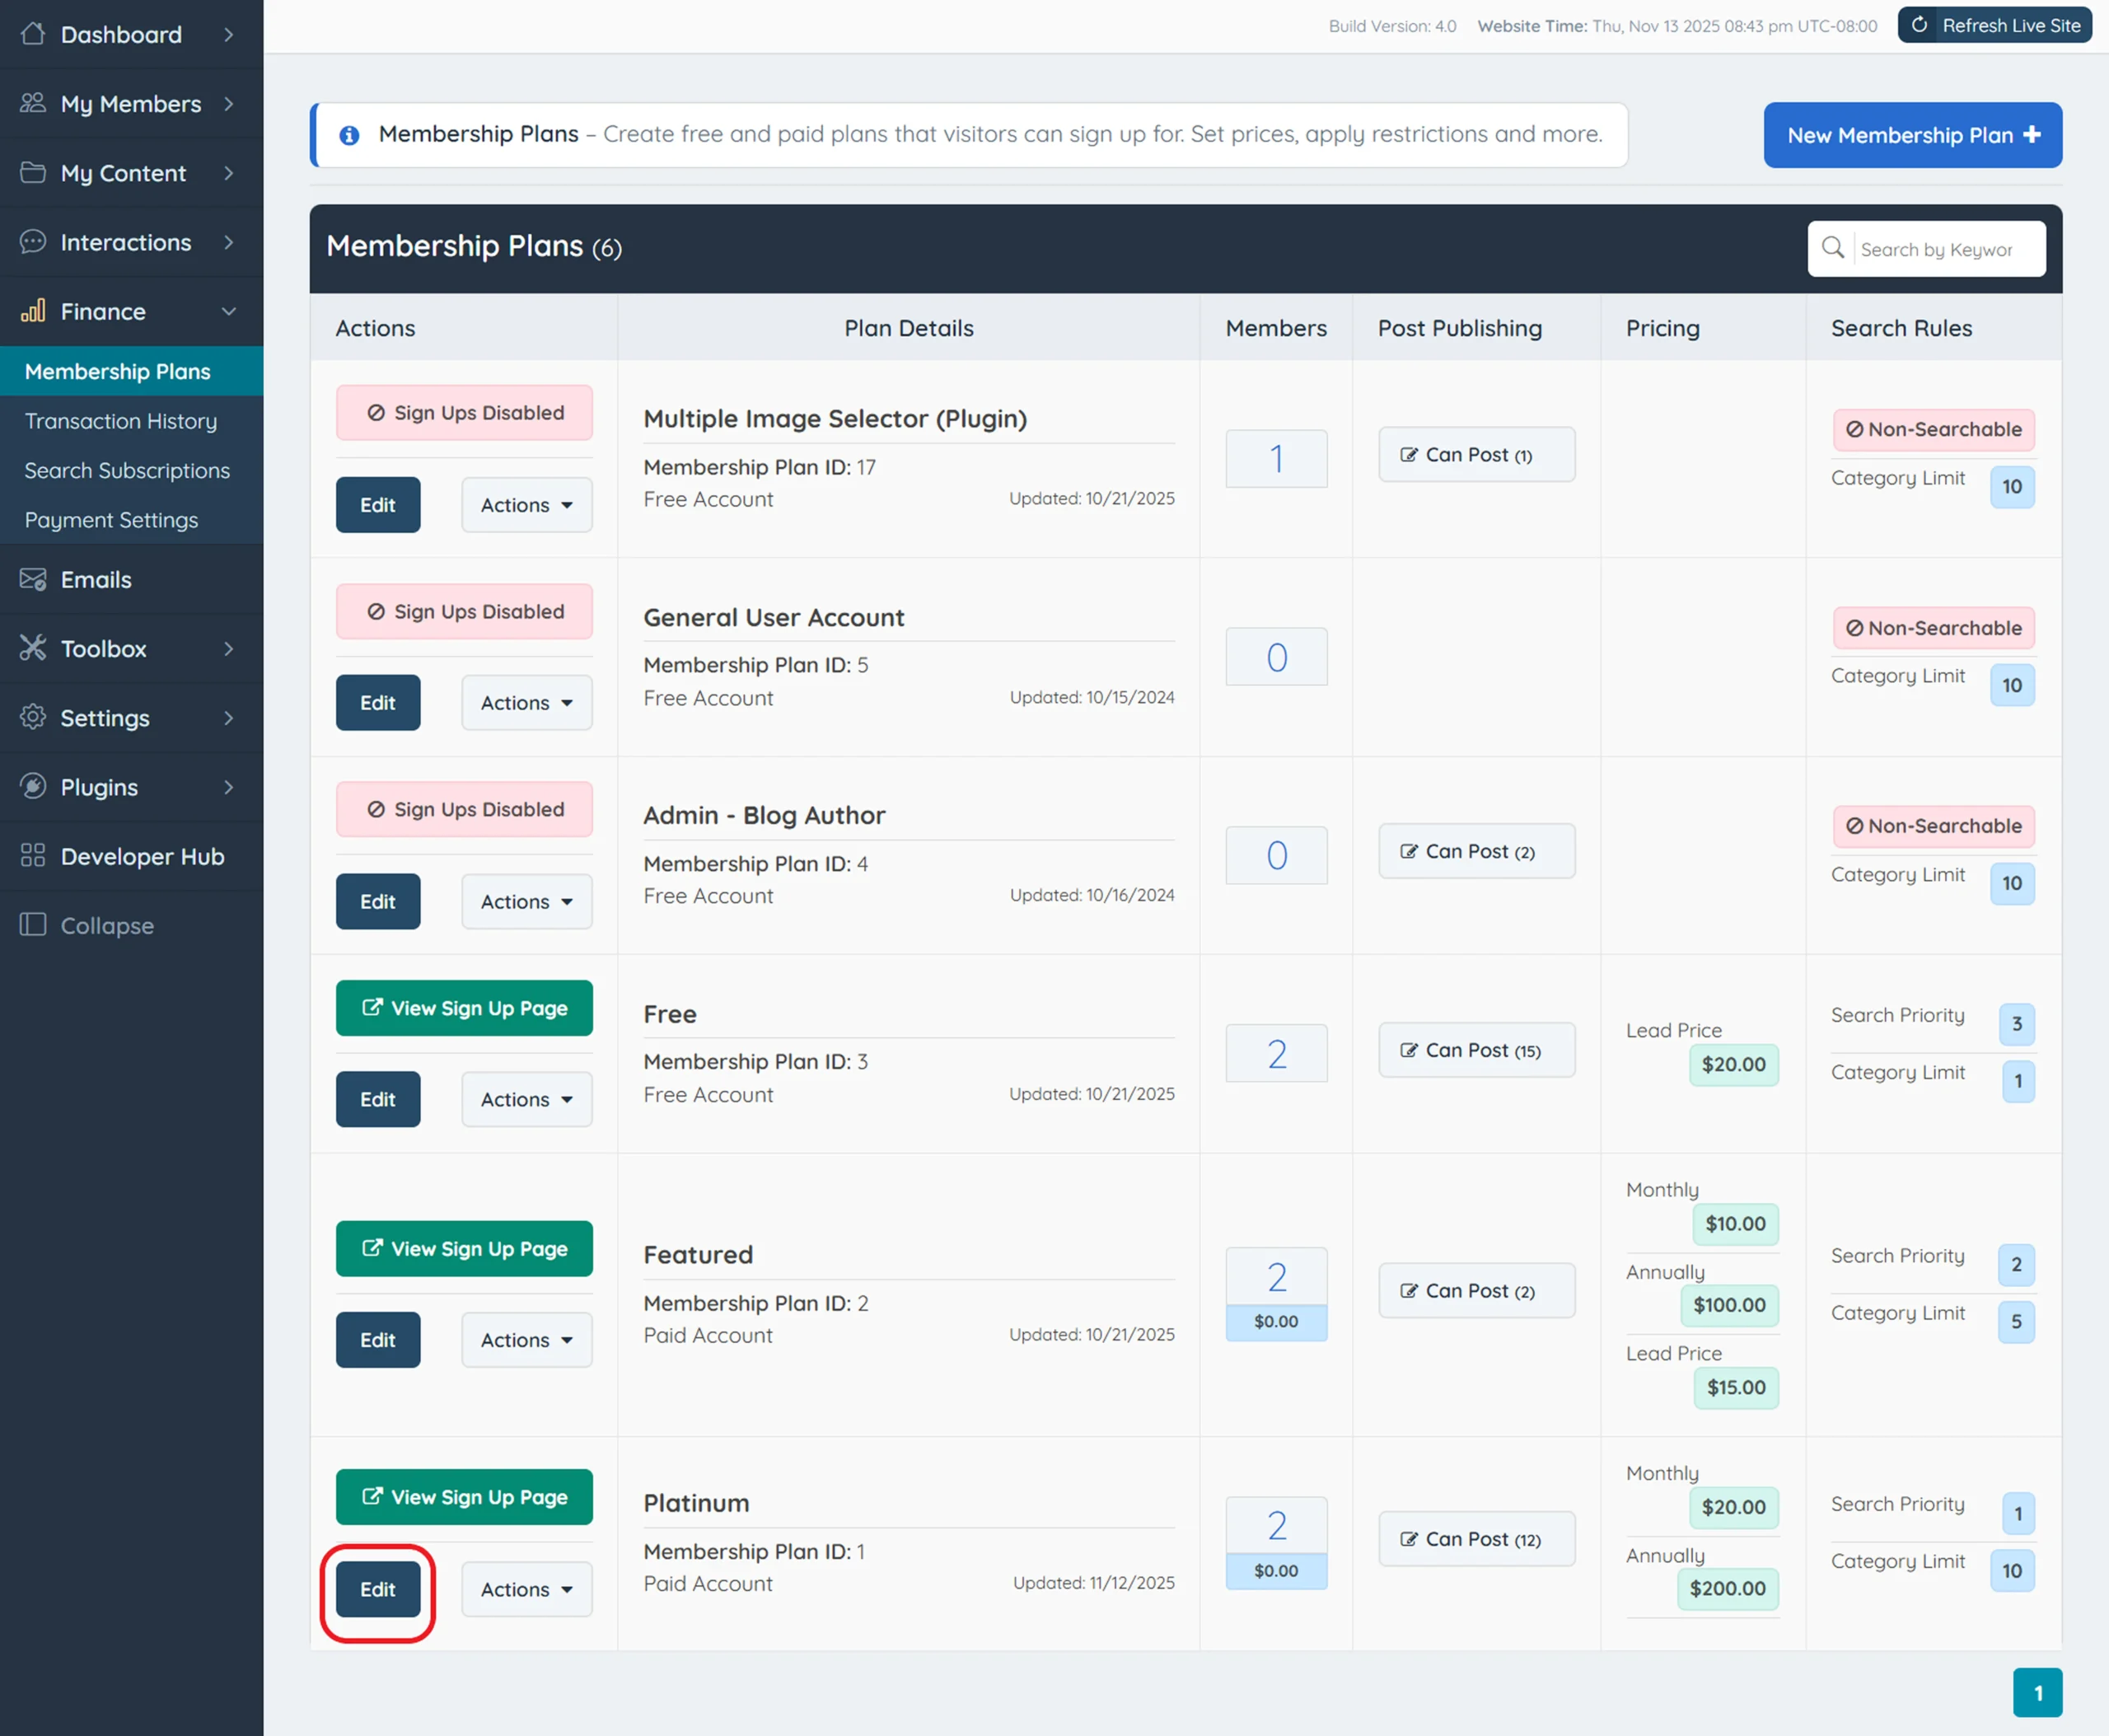The height and width of the screenshot is (1736, 2109).
Task: Open Transaction History submenu item
Action: tap(120, 421)
